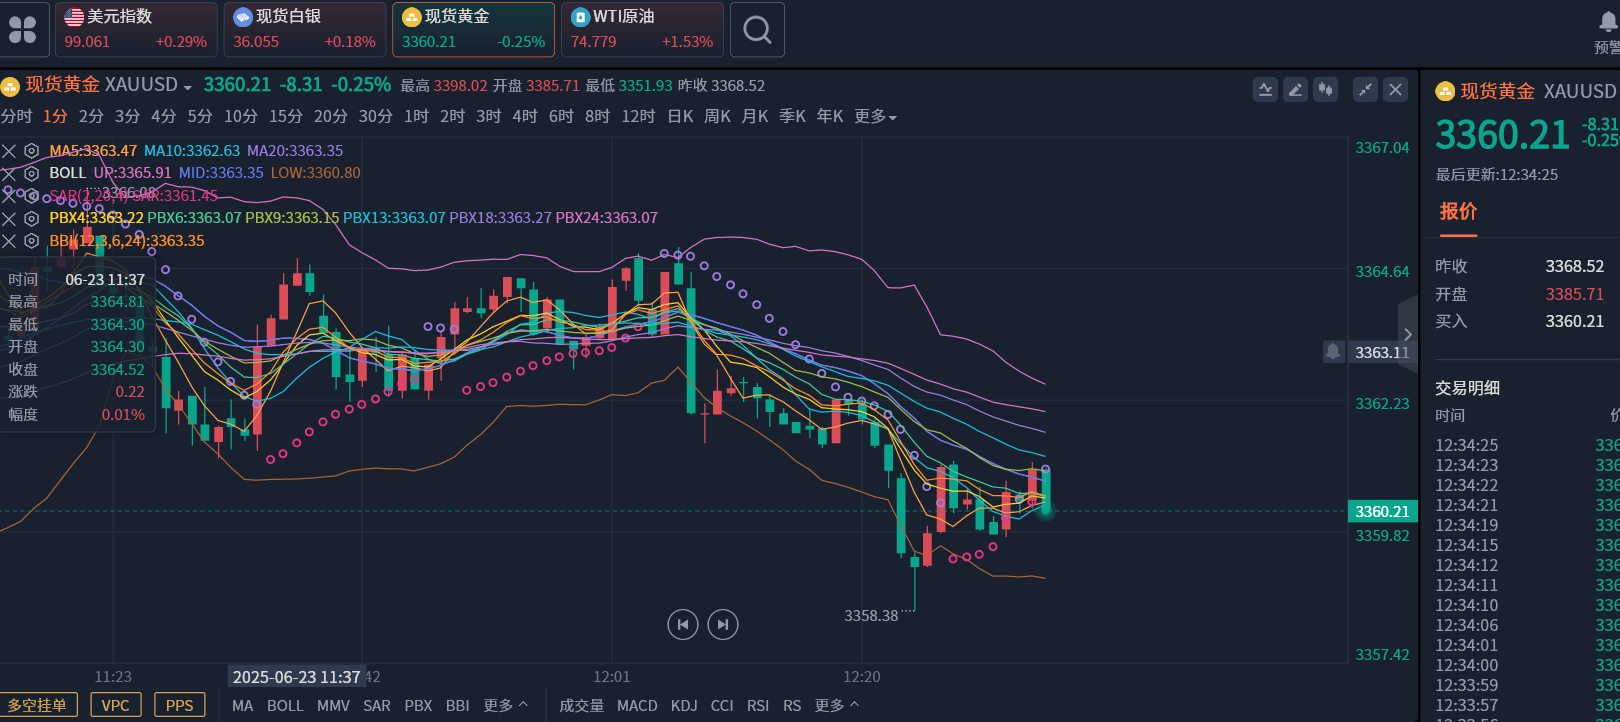Click the PPS button
The image size is (1620, 722).
(180, 705)
